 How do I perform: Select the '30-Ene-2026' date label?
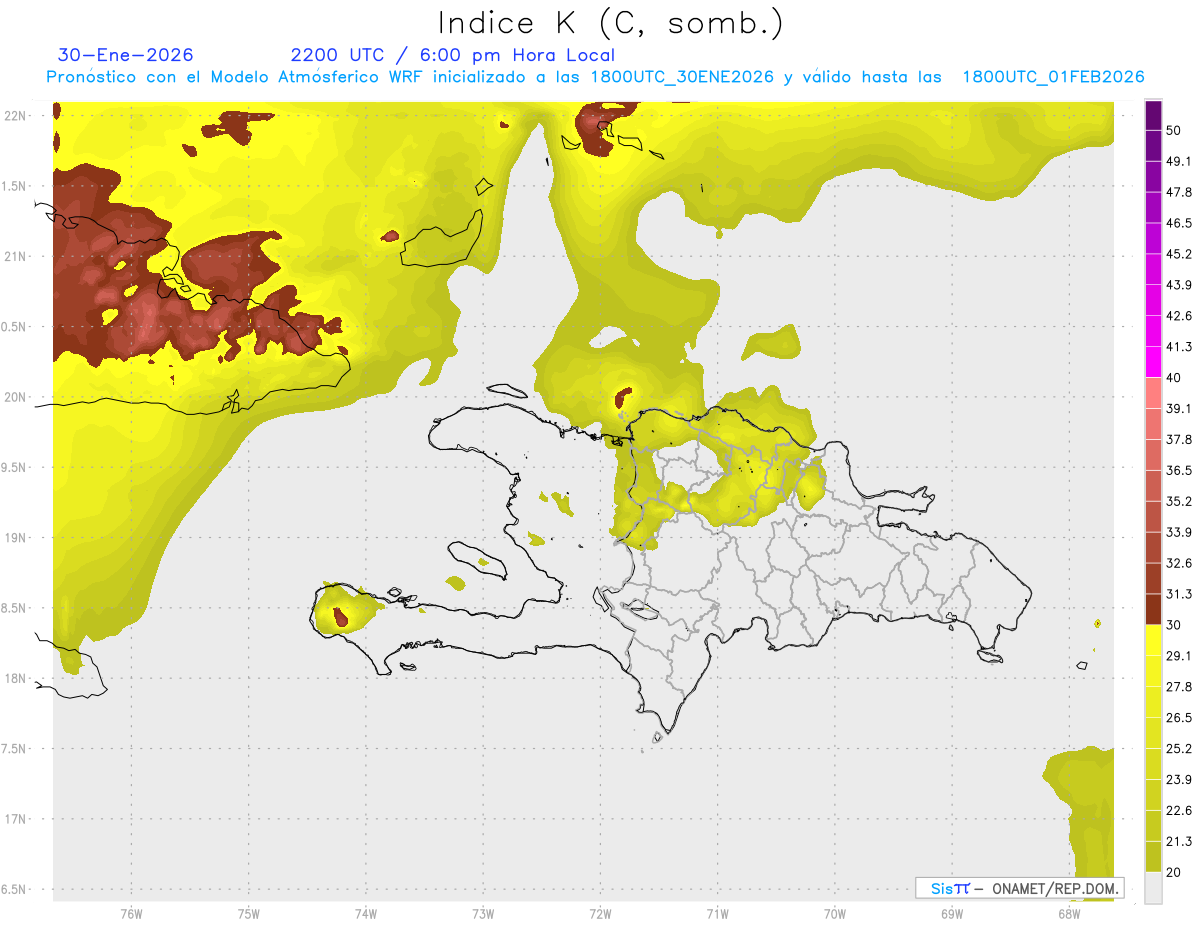126,55
